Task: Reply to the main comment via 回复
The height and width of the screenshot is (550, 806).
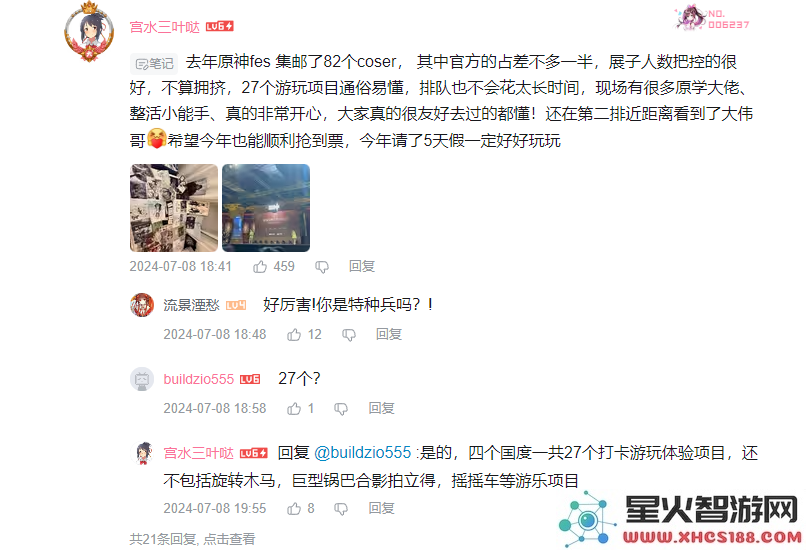Action: 362,266
